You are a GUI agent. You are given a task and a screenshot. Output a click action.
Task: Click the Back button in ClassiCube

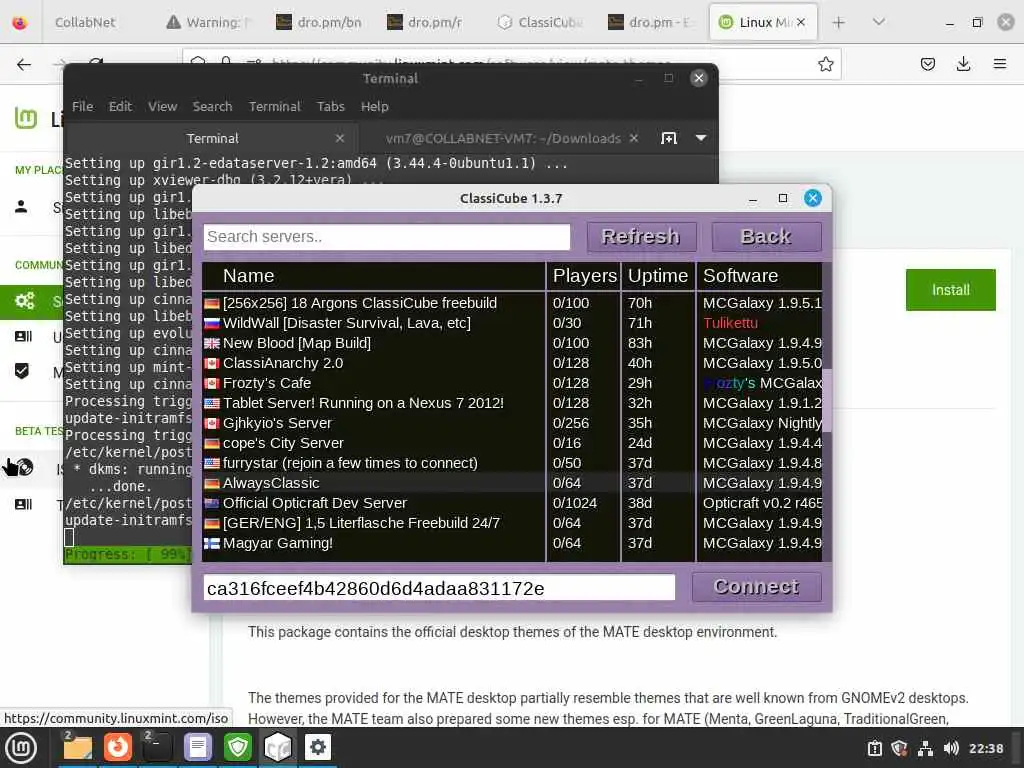(766, 236)
